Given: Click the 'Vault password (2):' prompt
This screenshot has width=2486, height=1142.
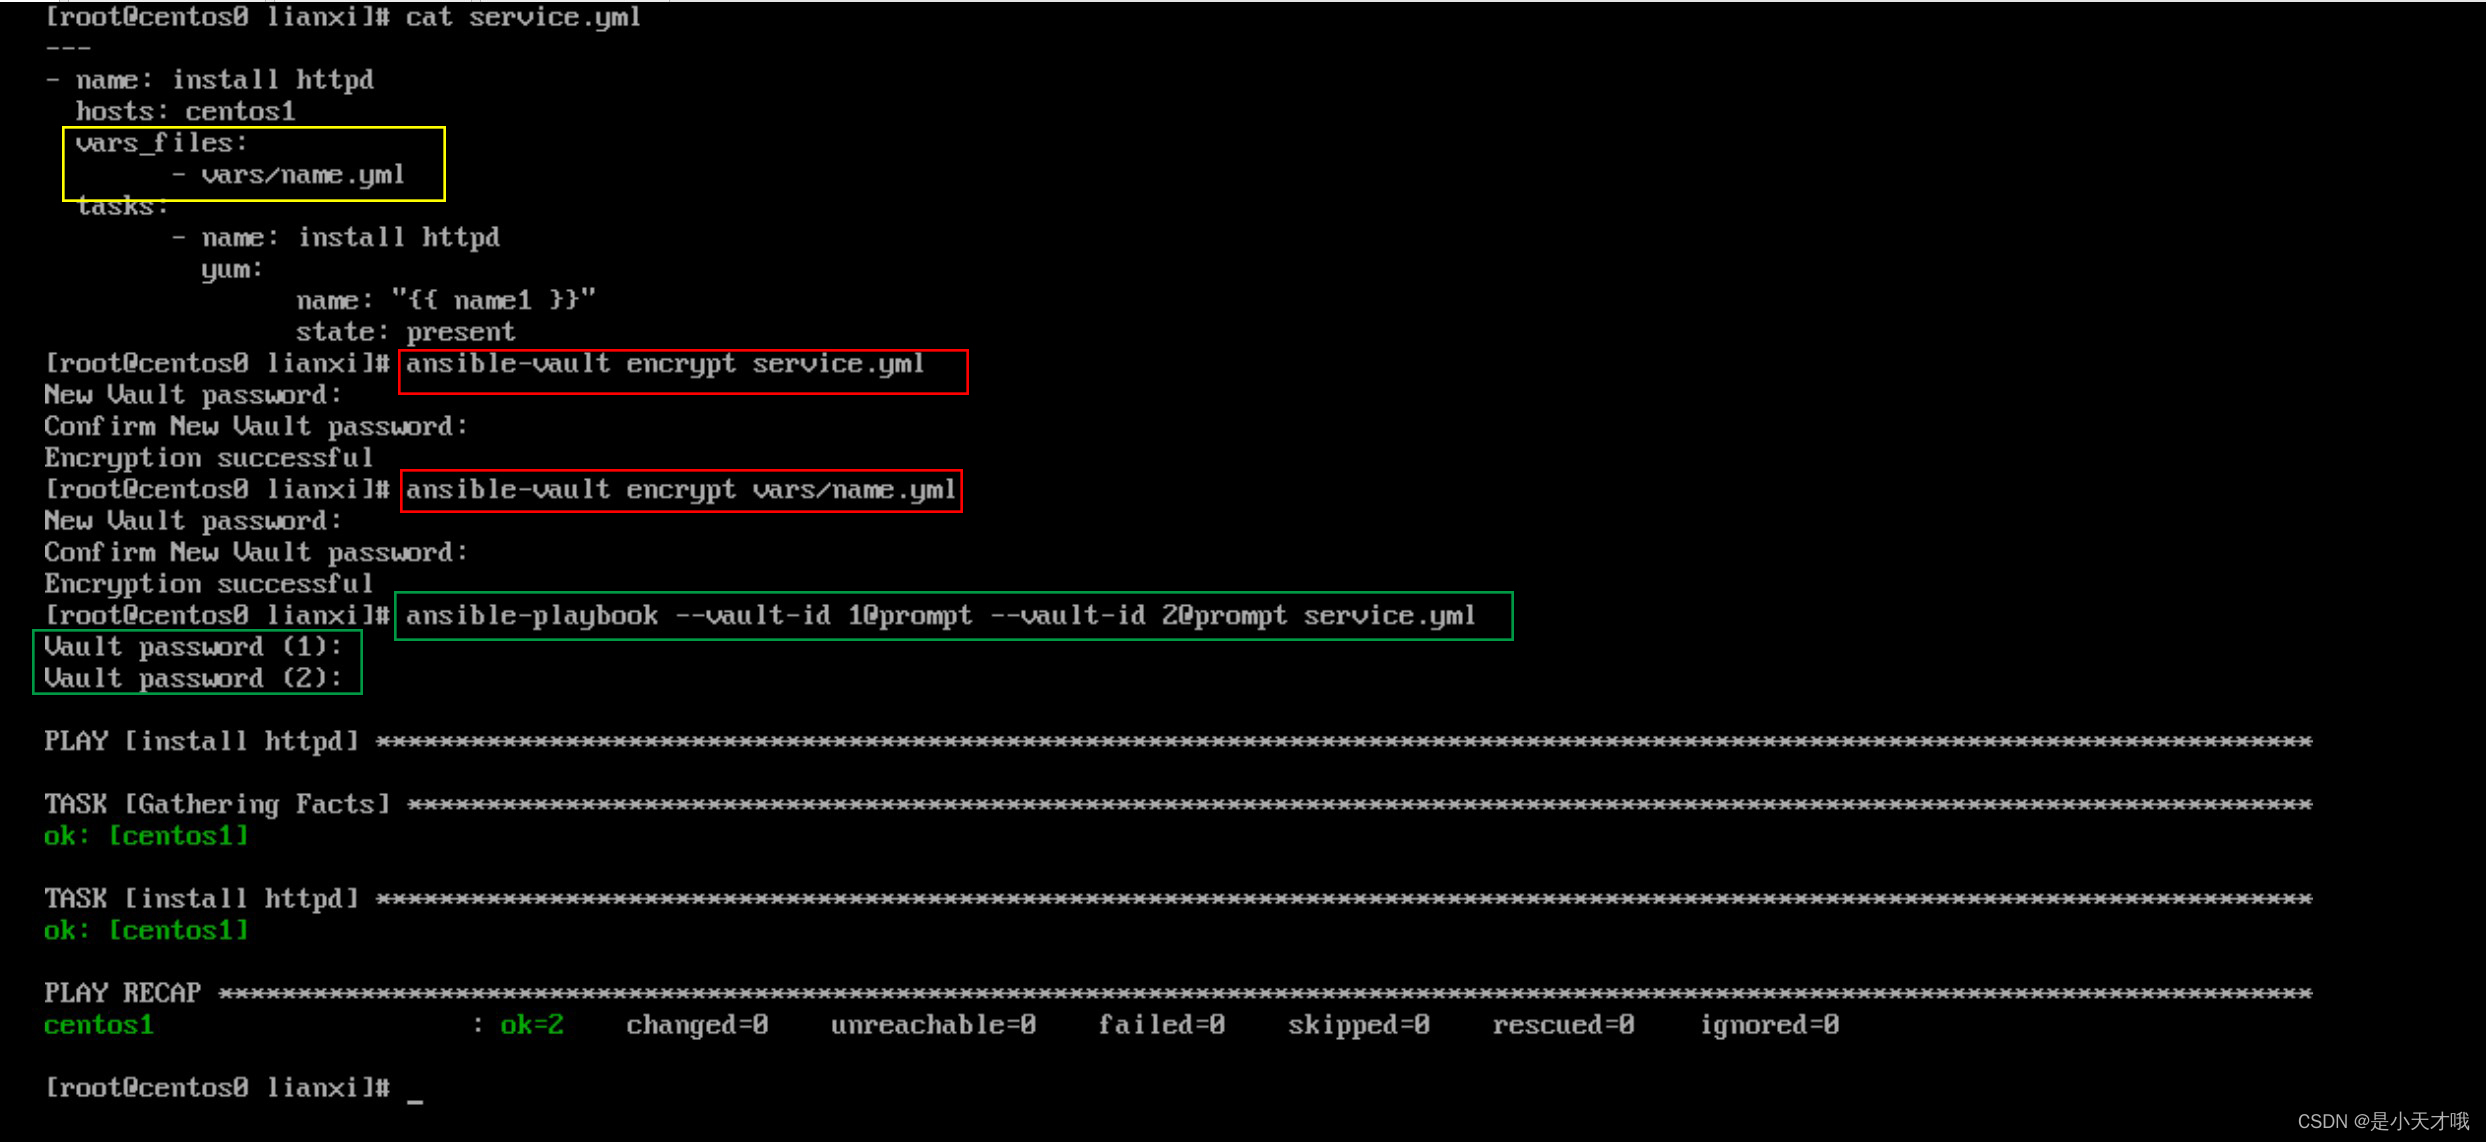Looking at the screenshot, I should coord(192,679).
